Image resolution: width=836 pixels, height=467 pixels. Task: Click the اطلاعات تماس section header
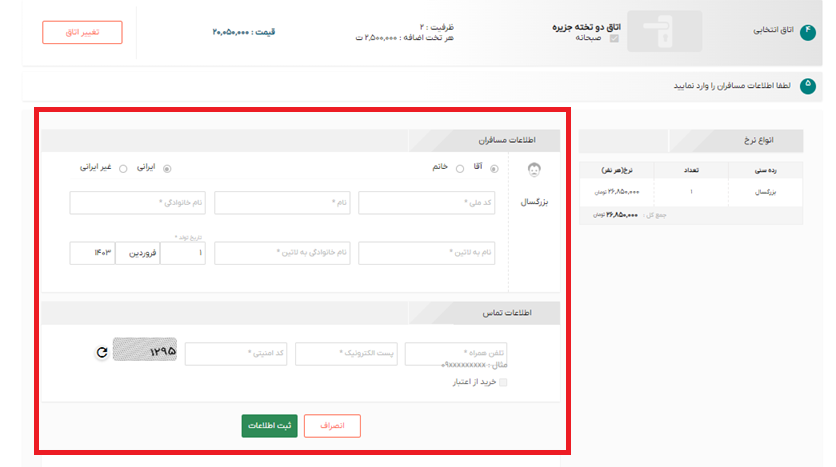coord(301,313)
